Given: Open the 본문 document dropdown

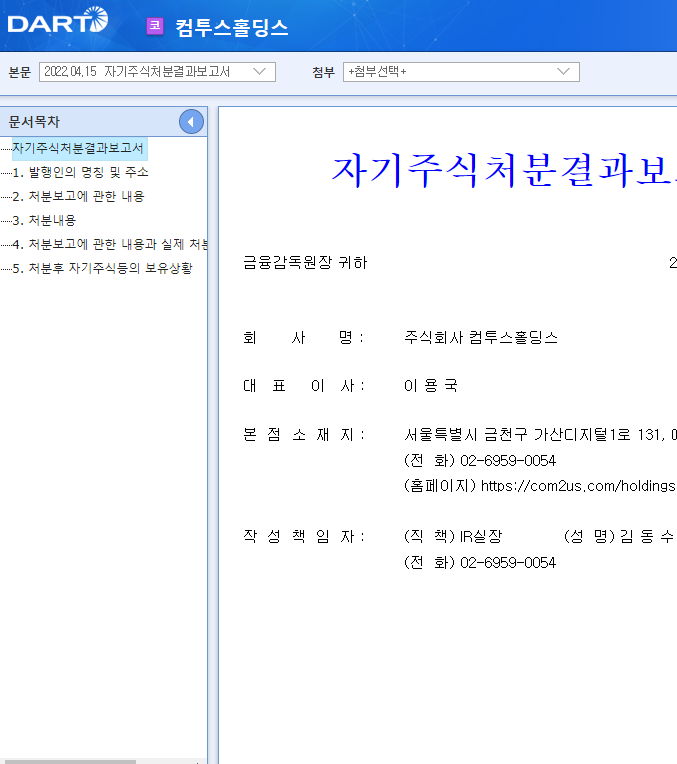Looking at the screenshot, I should click(157, 72).
